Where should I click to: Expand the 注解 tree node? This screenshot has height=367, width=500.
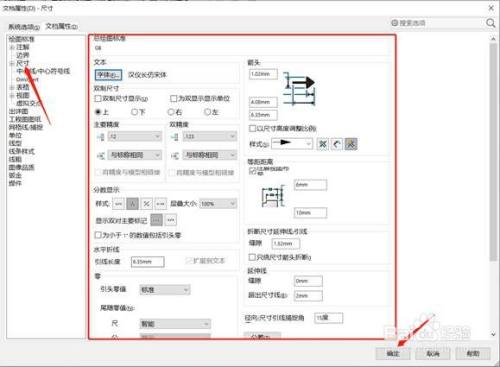click(12, 47)
